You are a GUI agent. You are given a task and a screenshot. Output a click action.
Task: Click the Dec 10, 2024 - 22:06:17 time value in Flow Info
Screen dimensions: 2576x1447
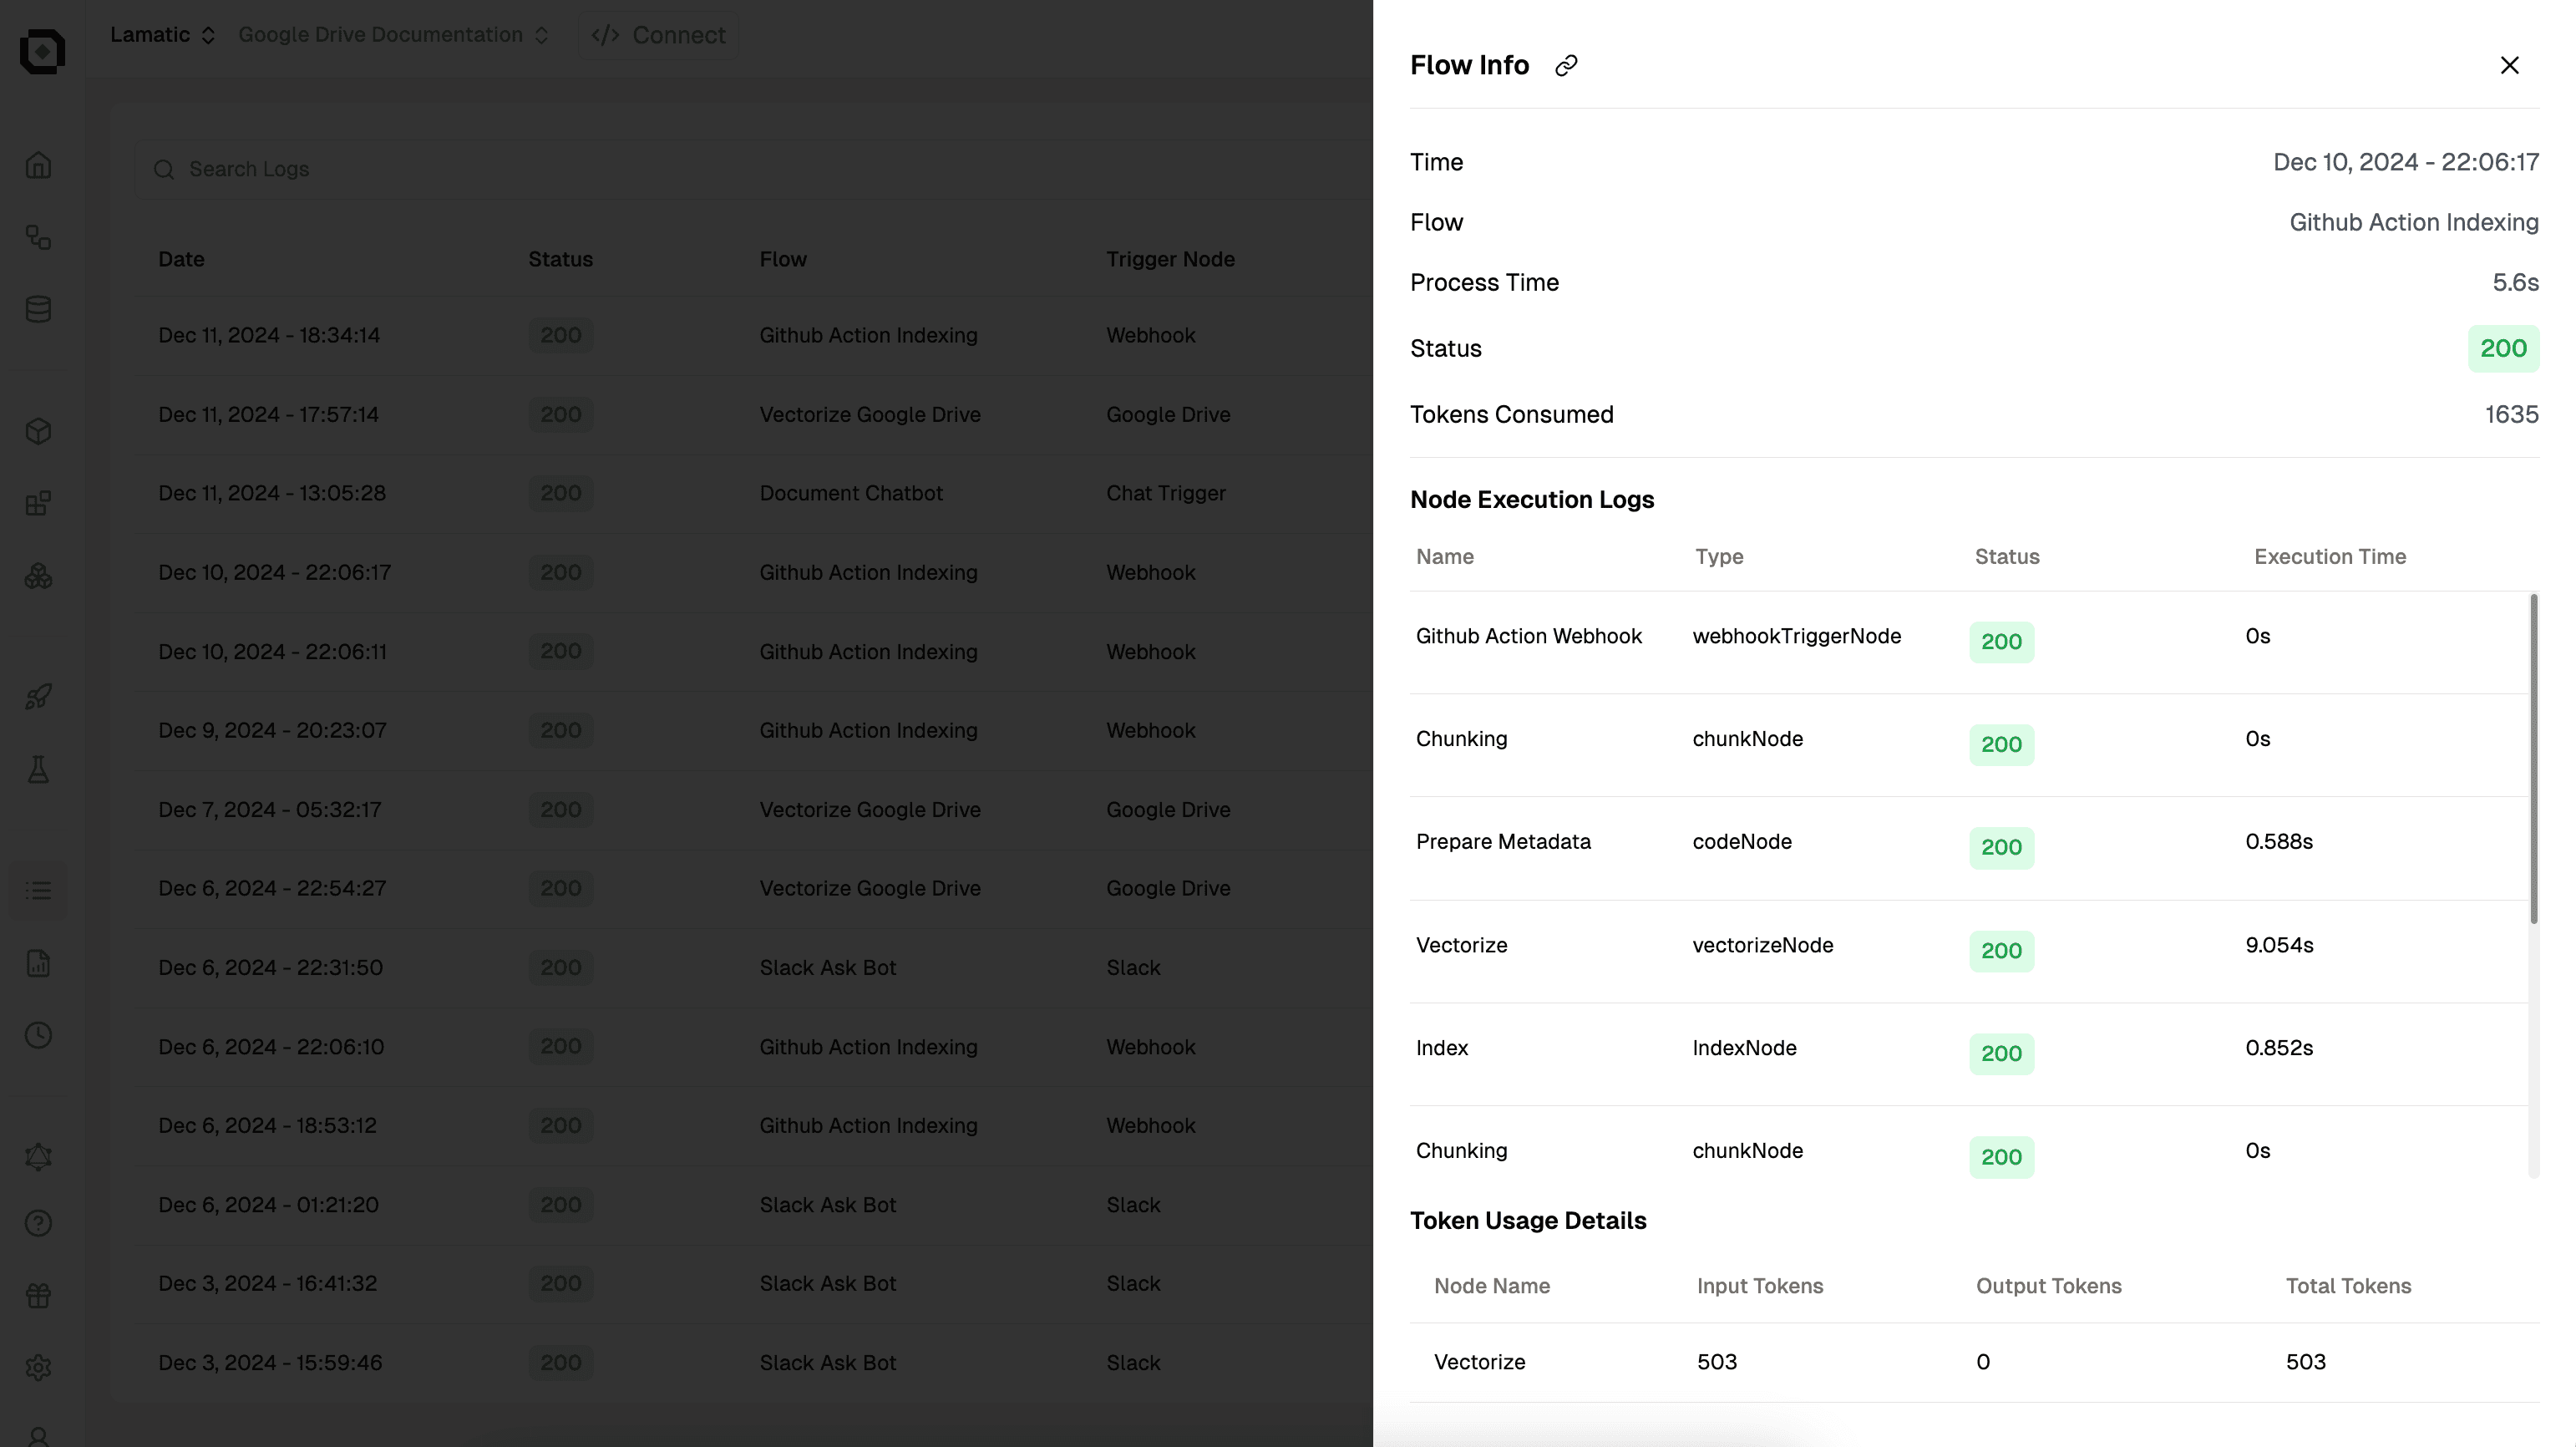click(x=2405, y=162)
